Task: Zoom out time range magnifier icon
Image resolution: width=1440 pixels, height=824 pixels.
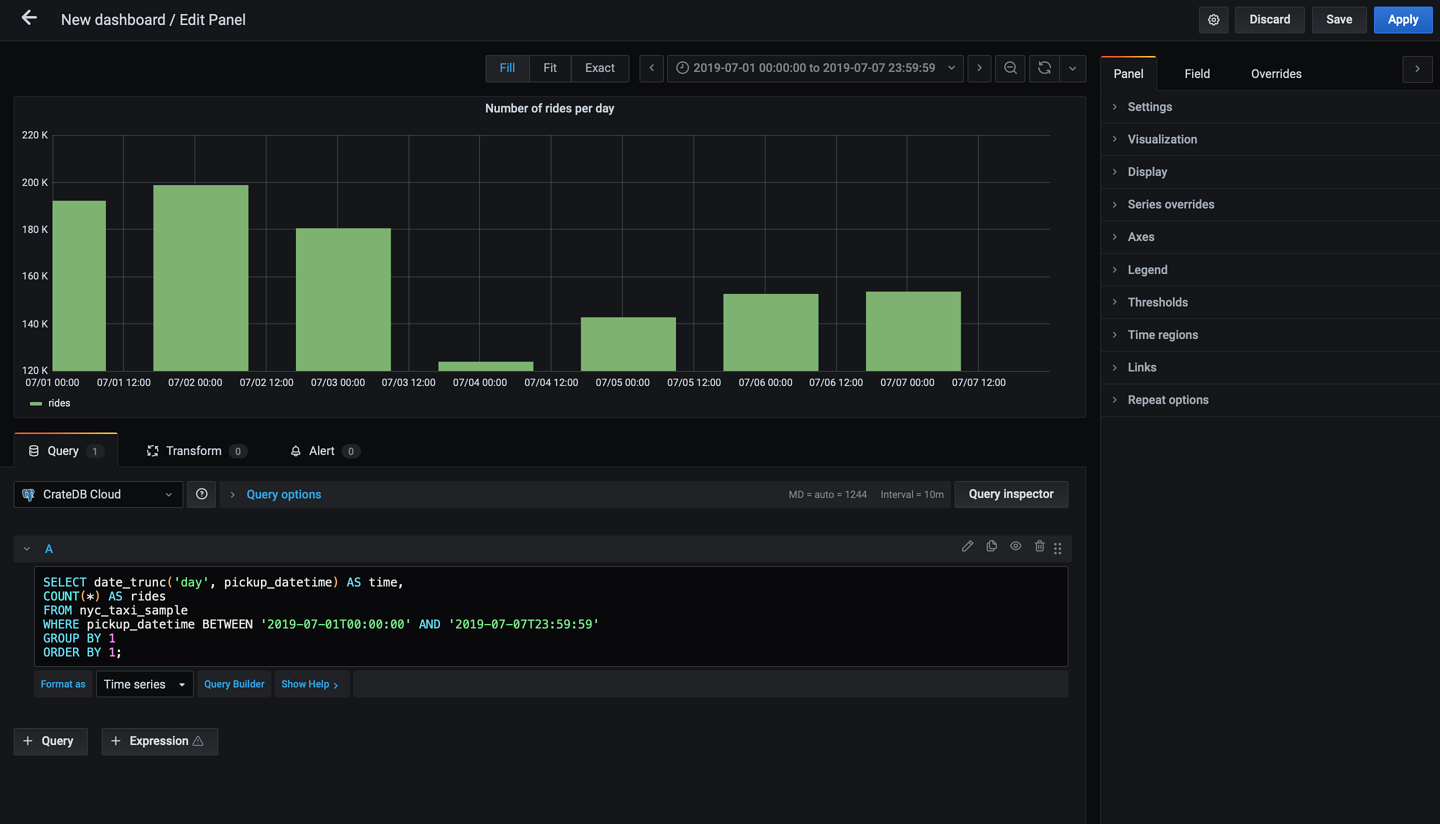Action: click(1010, 68)
